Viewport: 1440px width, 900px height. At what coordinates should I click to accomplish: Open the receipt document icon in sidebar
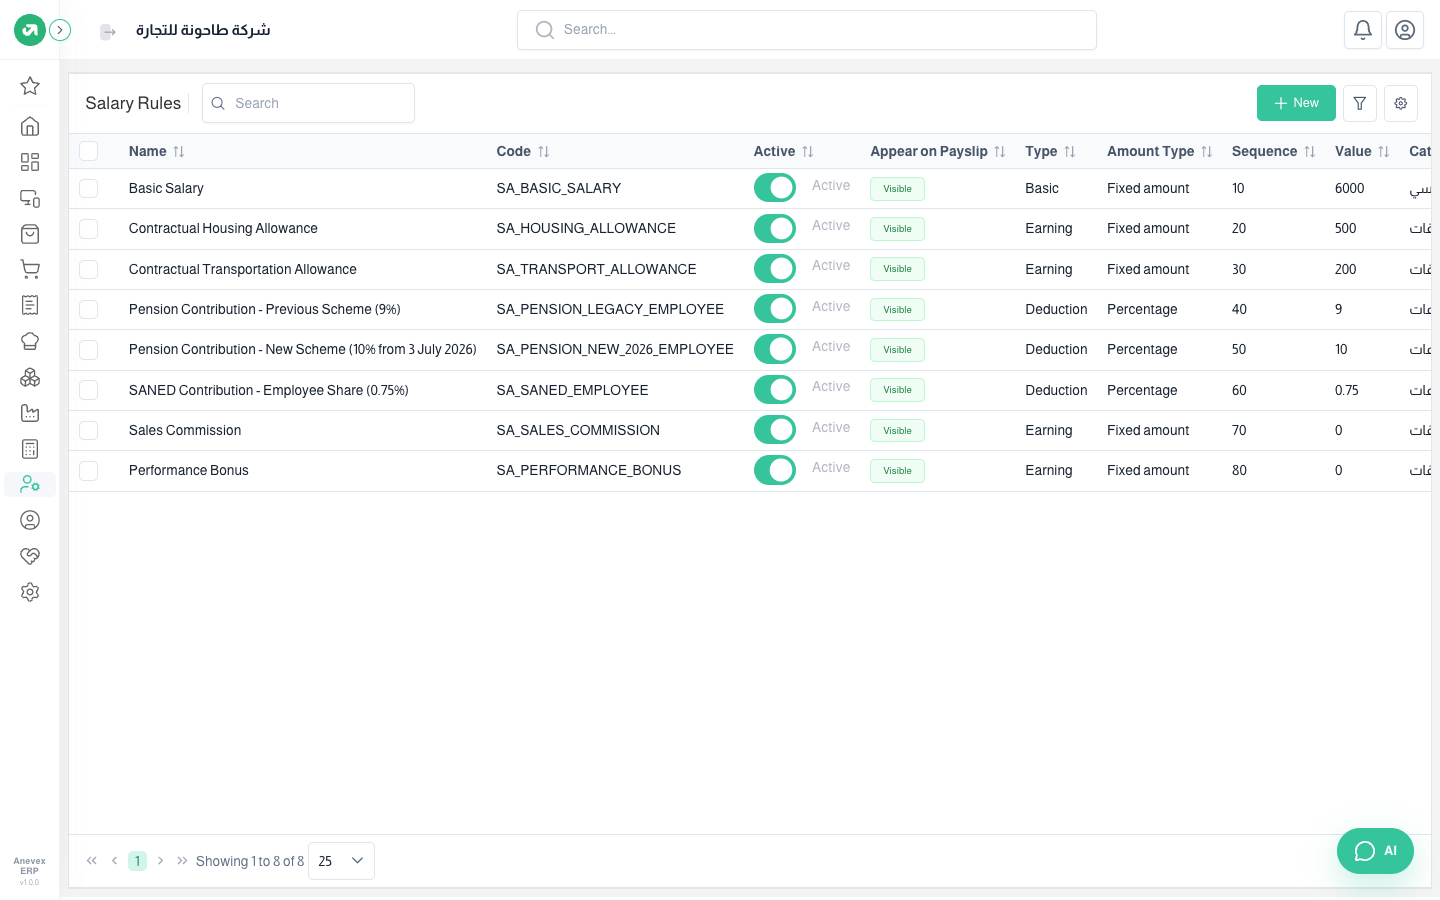30,305
